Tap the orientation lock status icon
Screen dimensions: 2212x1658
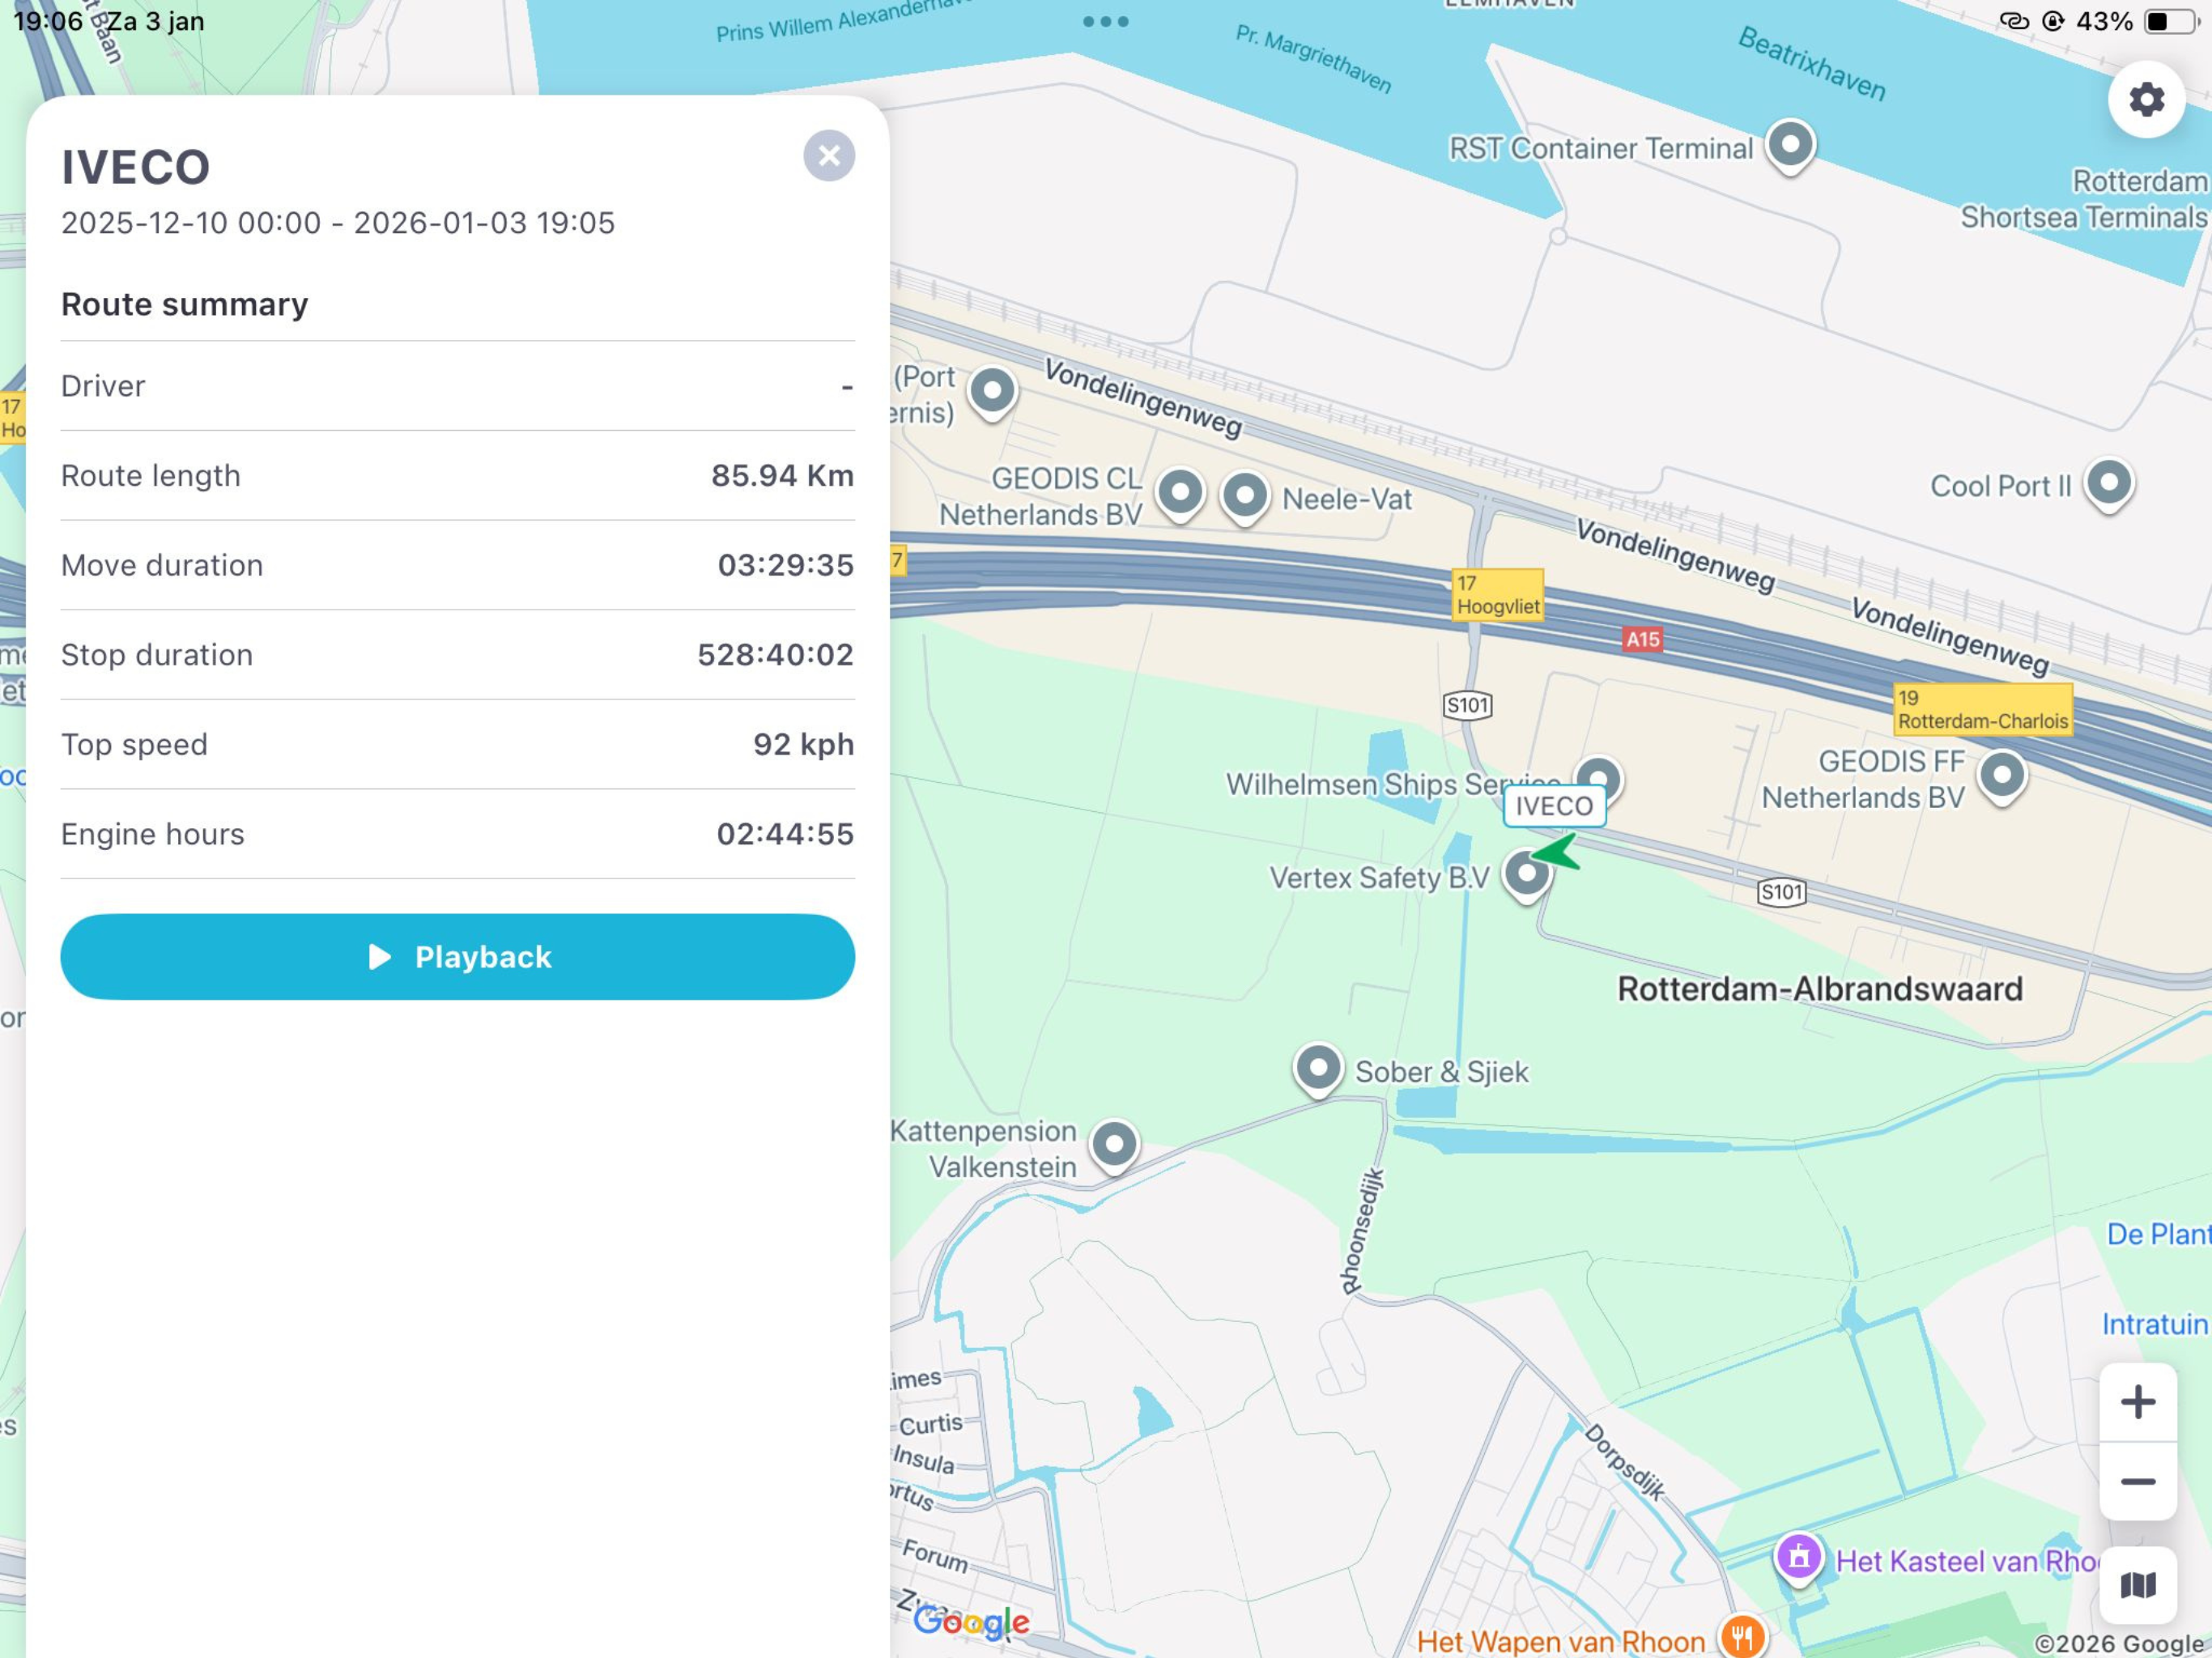2053,21
